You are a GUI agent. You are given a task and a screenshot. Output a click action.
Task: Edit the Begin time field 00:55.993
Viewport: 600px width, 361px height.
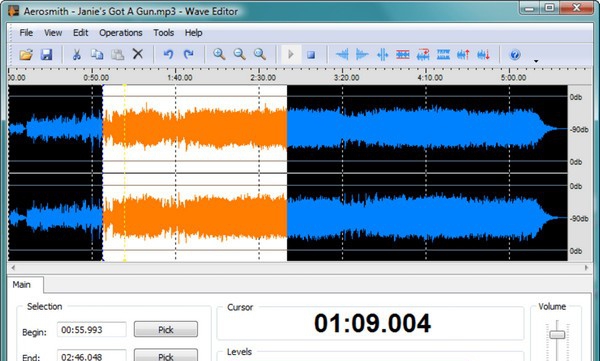click(91, 330)
